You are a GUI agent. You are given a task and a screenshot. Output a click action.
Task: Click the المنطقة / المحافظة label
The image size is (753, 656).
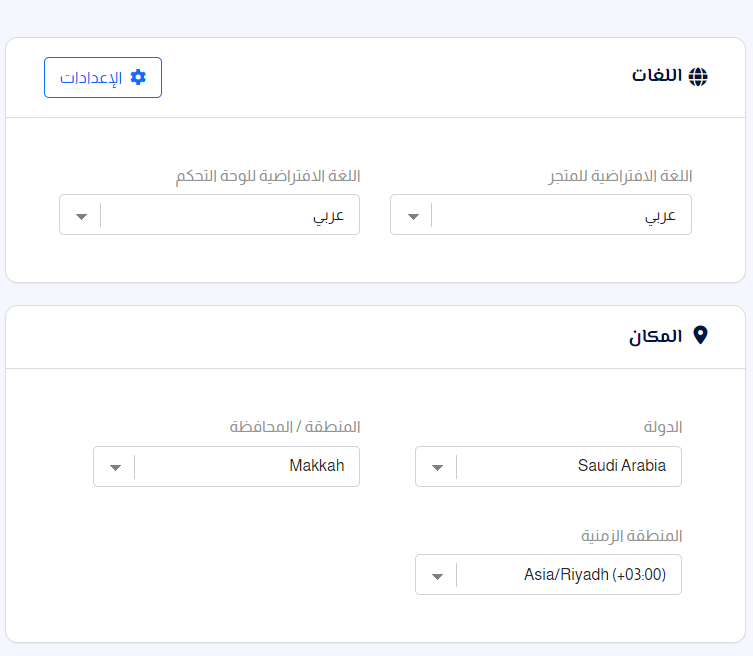pos(294,426)
